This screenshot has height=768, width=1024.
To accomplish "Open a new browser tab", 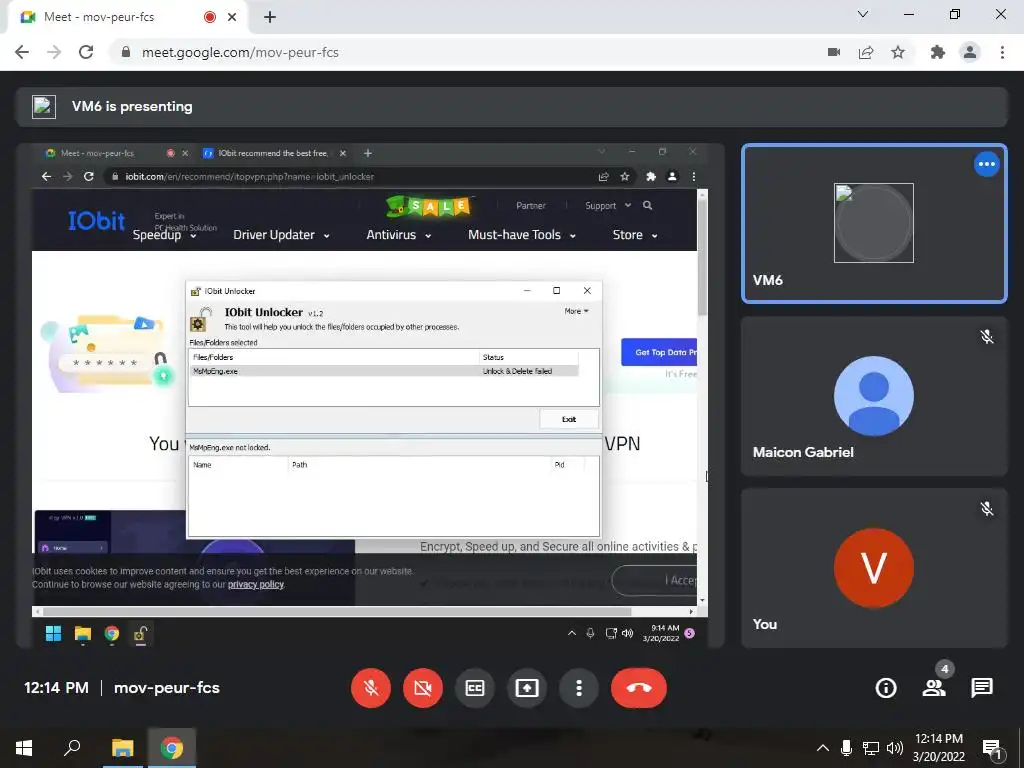I will click(270, 18).
